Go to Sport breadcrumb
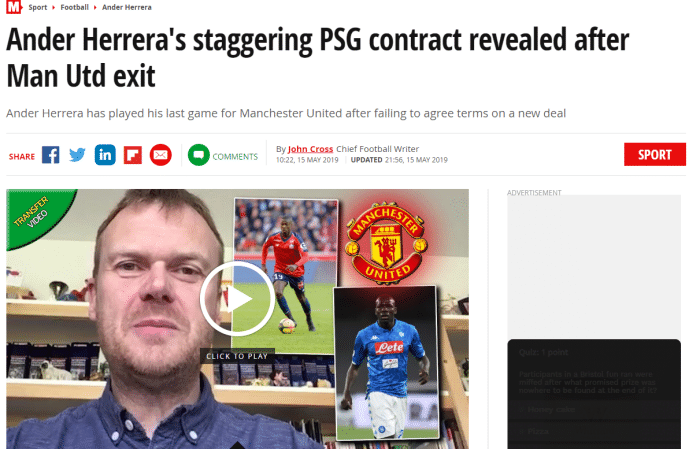Viewport: 700px width, 449px height. [38, 7]
